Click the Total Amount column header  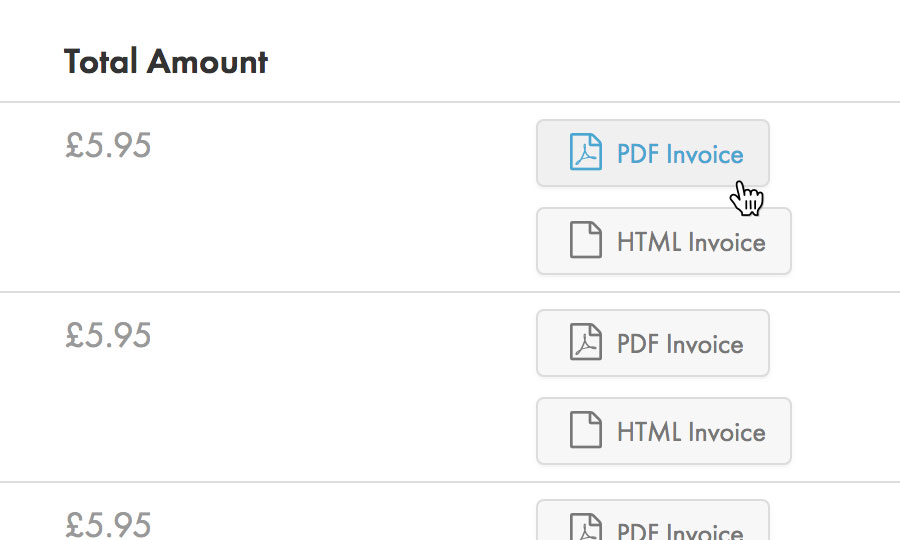click(165, 61)
